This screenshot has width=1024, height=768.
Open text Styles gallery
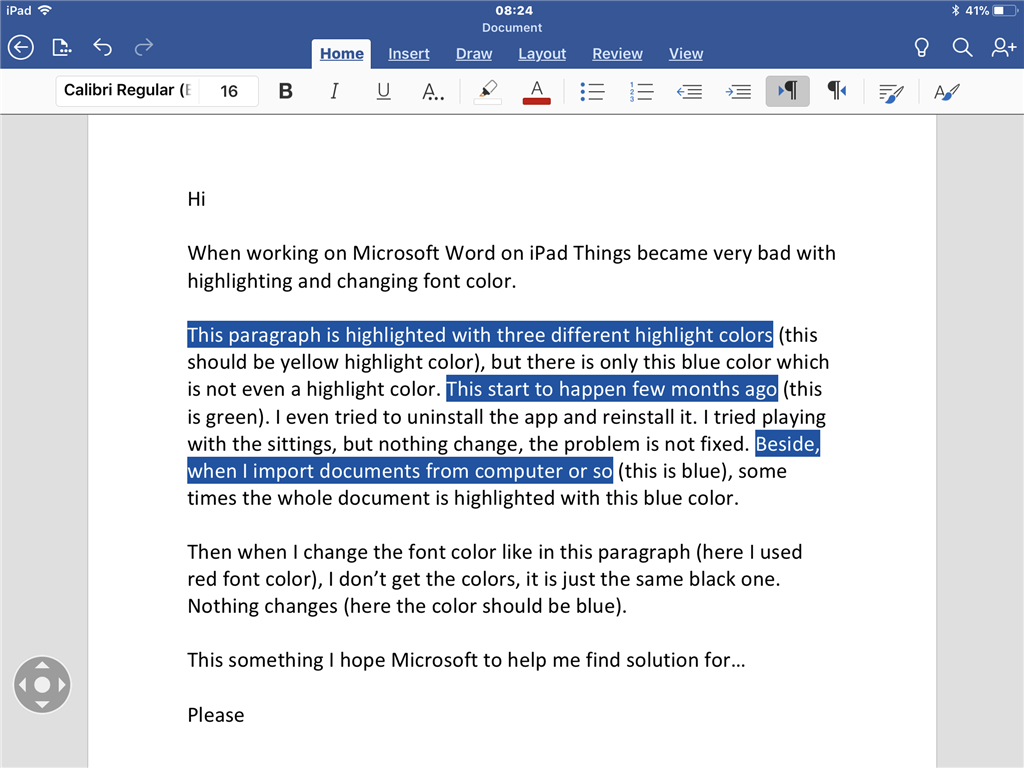[947, 92]
